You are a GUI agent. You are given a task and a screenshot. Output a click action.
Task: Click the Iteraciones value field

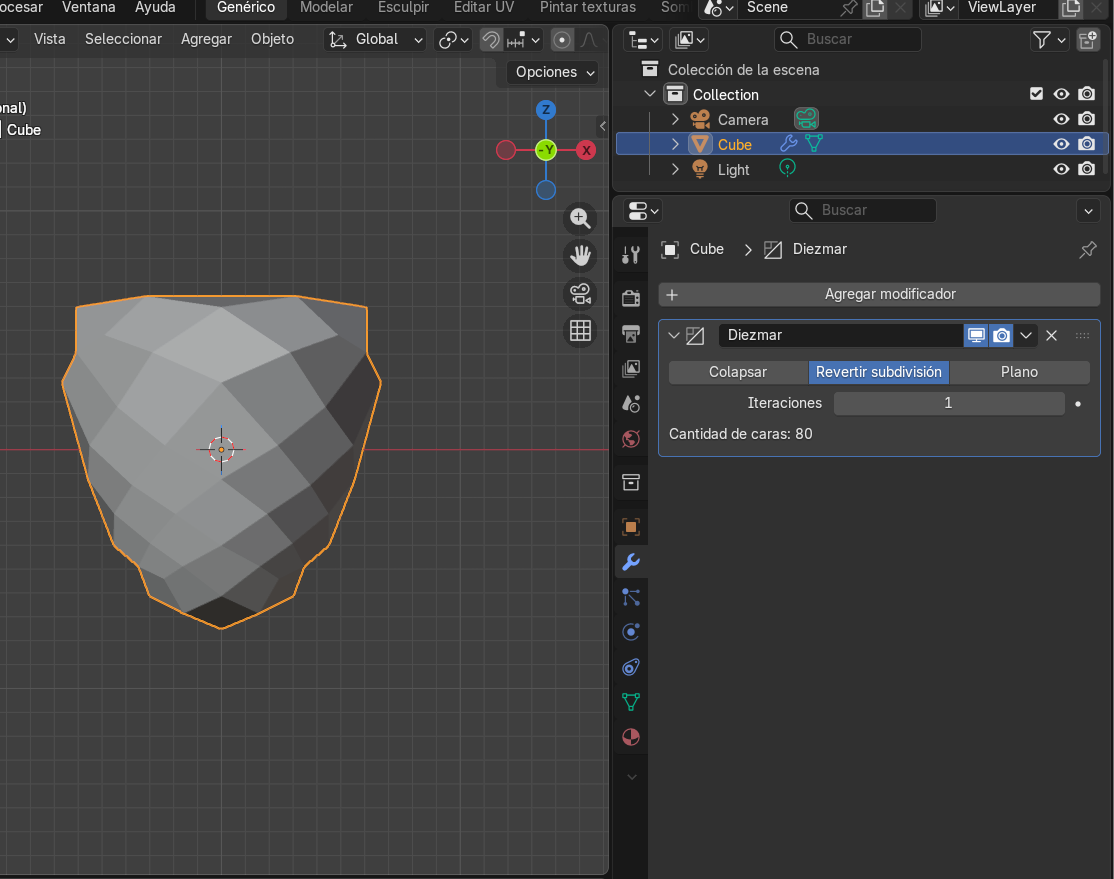pyautogui.click(x=948, y=403)
